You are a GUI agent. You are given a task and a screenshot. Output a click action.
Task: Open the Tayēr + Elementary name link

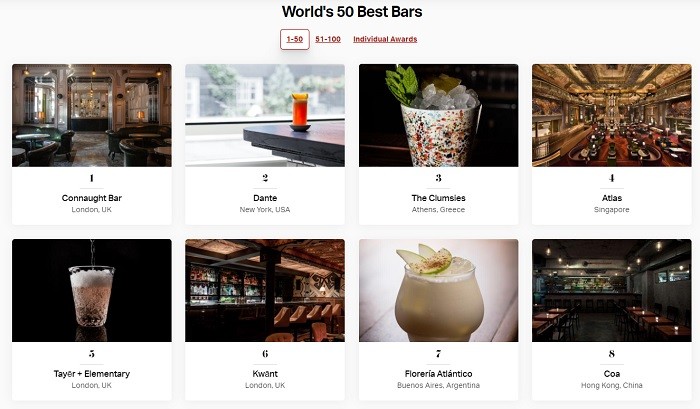click(x=92, y=374)
